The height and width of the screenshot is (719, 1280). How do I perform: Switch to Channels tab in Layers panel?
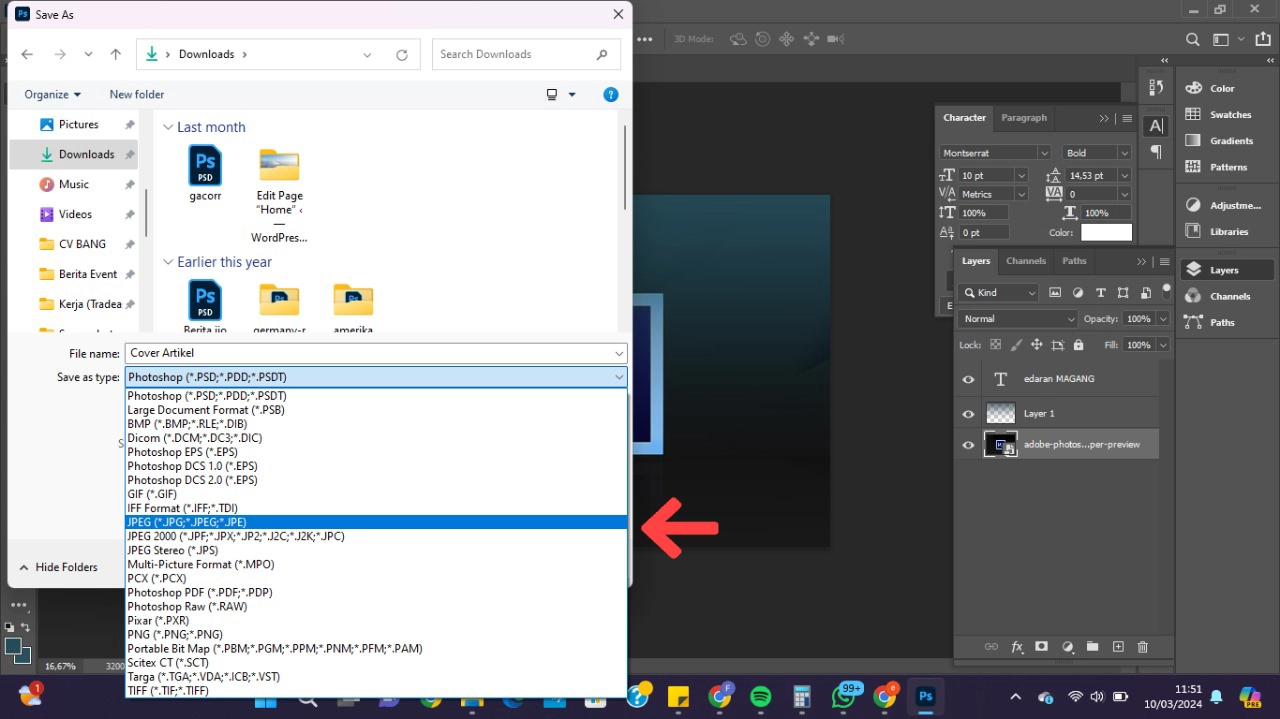coord(1026,261)
